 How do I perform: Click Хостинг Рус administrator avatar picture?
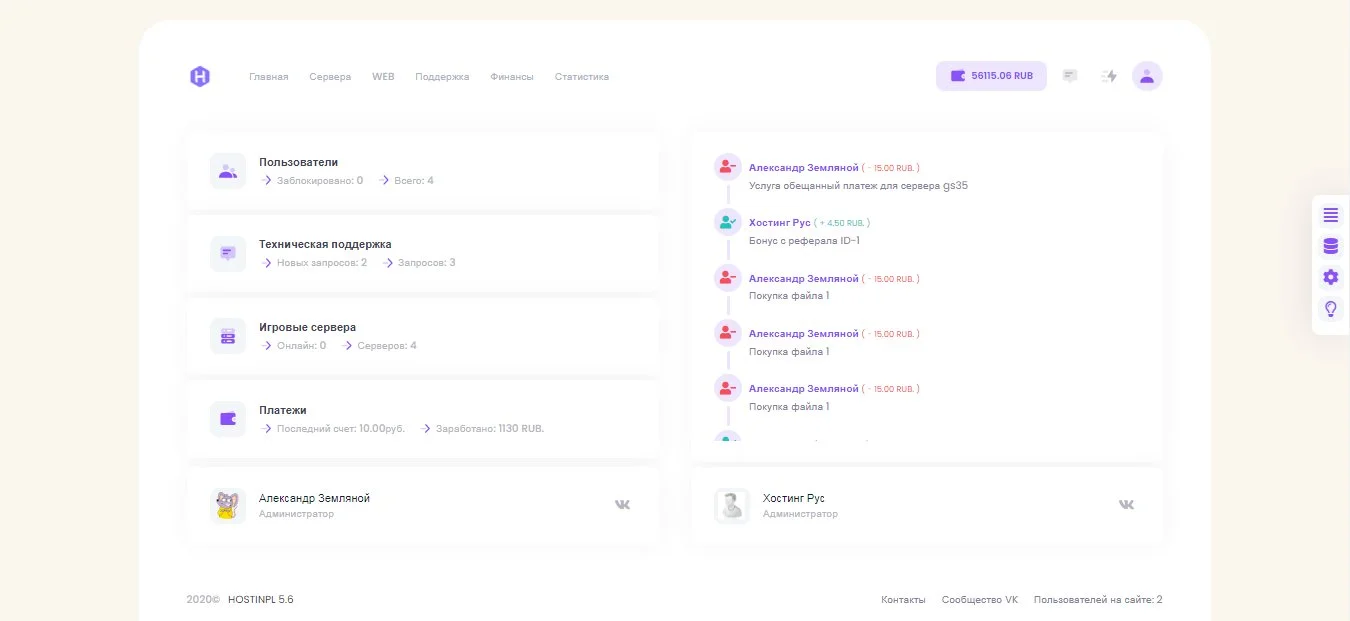click(732, 506)
